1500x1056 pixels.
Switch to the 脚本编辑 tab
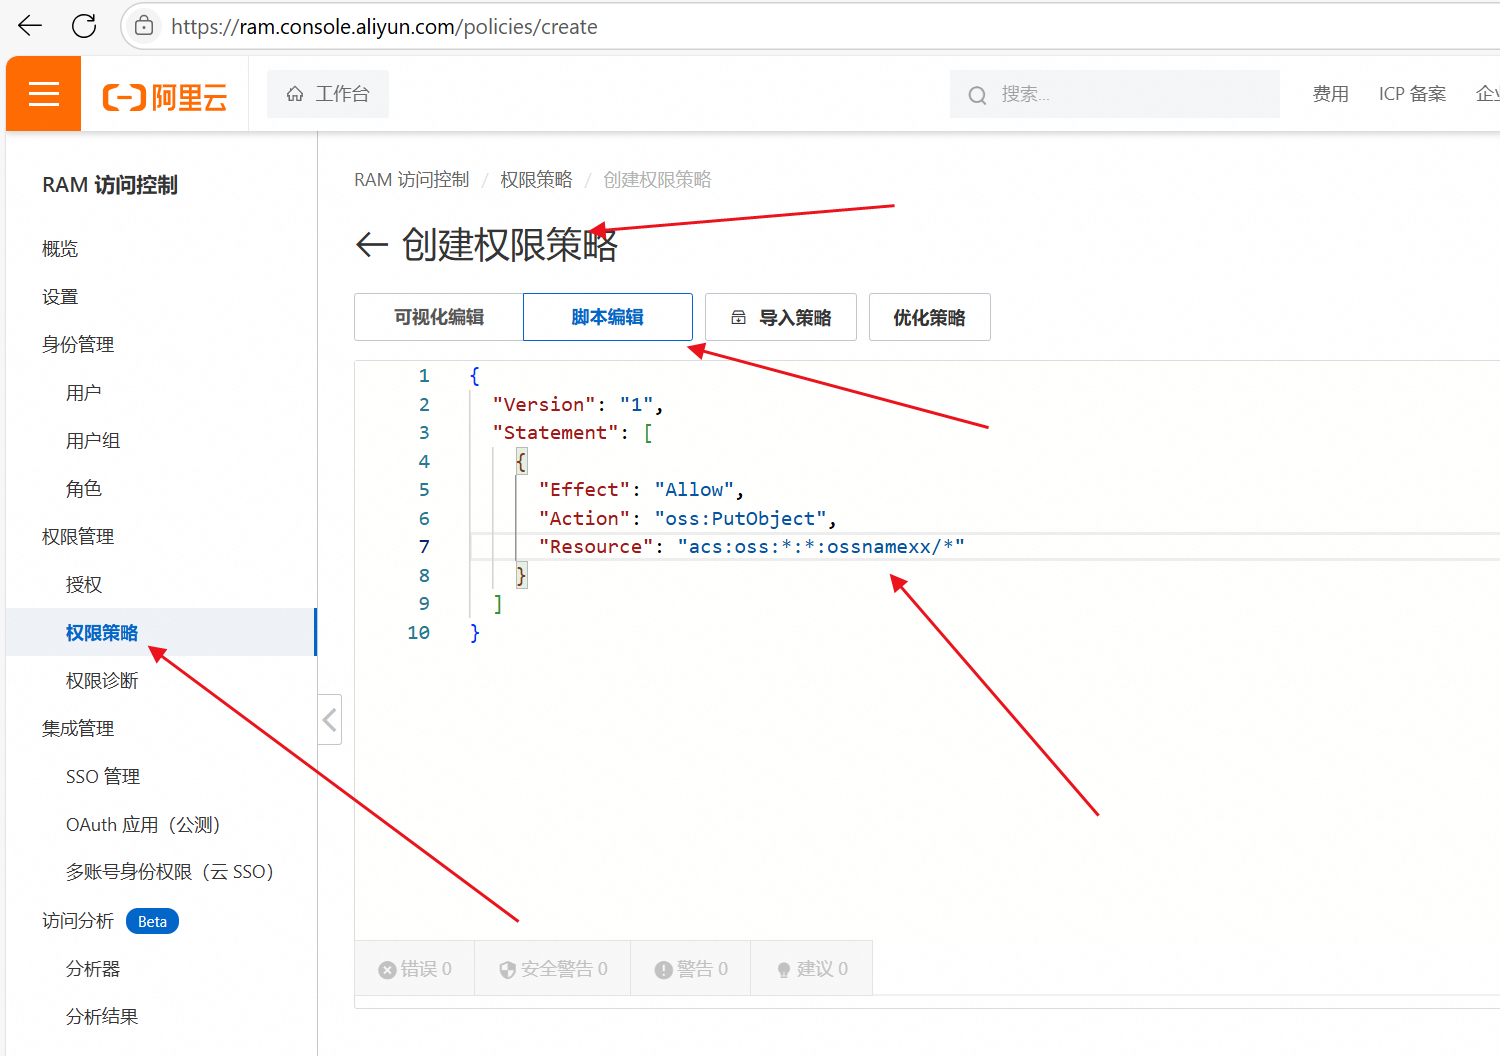pyautogui.click(x=608, y=317)
